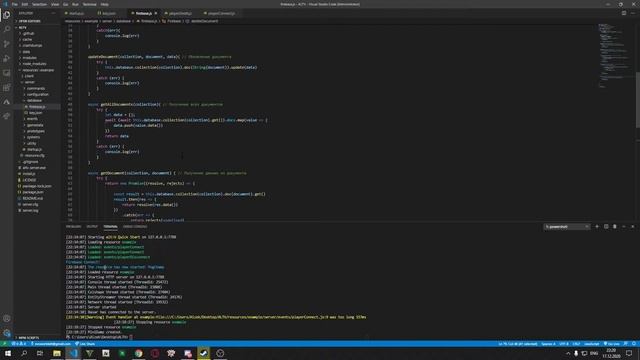Open Windows Action Center
Viewport: 640px width, 360px height.
pyautogui.click(x=629, y=353)
